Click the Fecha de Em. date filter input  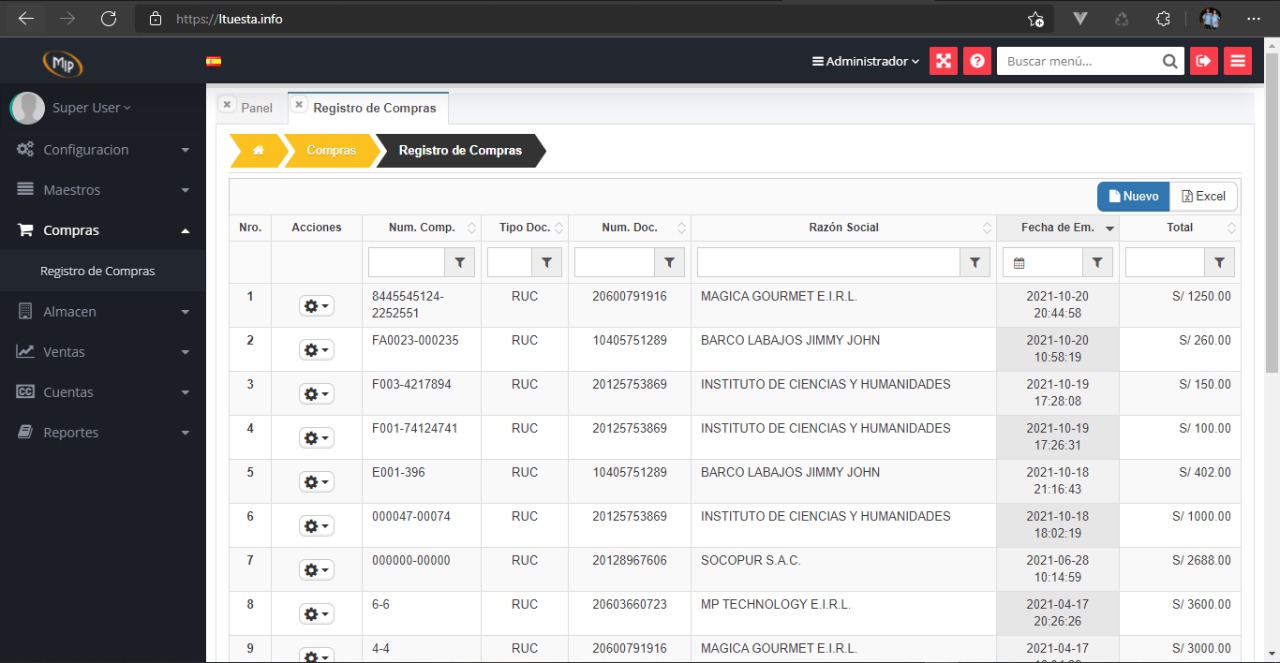1043,262
